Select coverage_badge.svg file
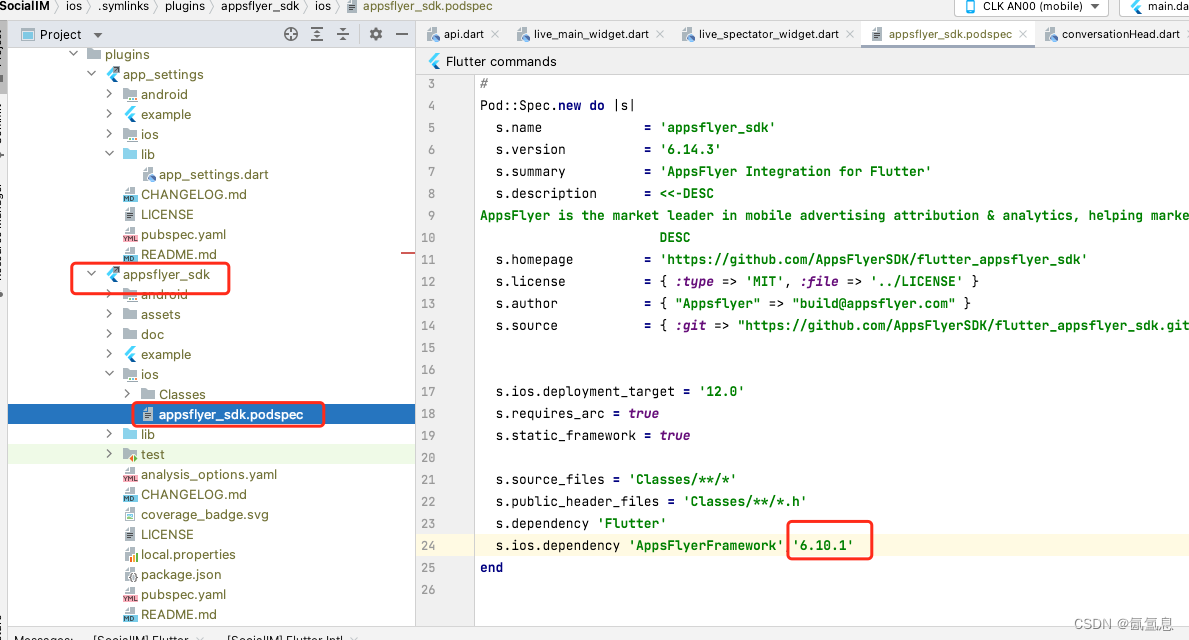1189x640 pixels. tap(205, 514)
